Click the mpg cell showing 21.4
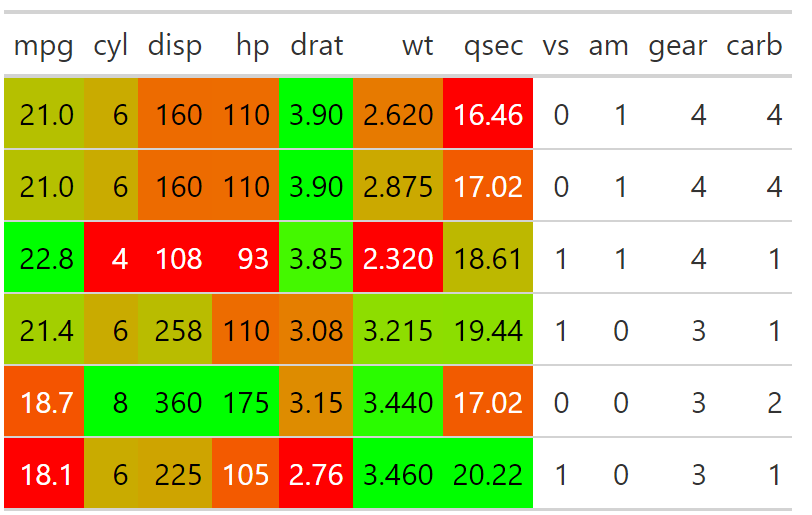Screen dimensions: 812x515 coord(44,330)
